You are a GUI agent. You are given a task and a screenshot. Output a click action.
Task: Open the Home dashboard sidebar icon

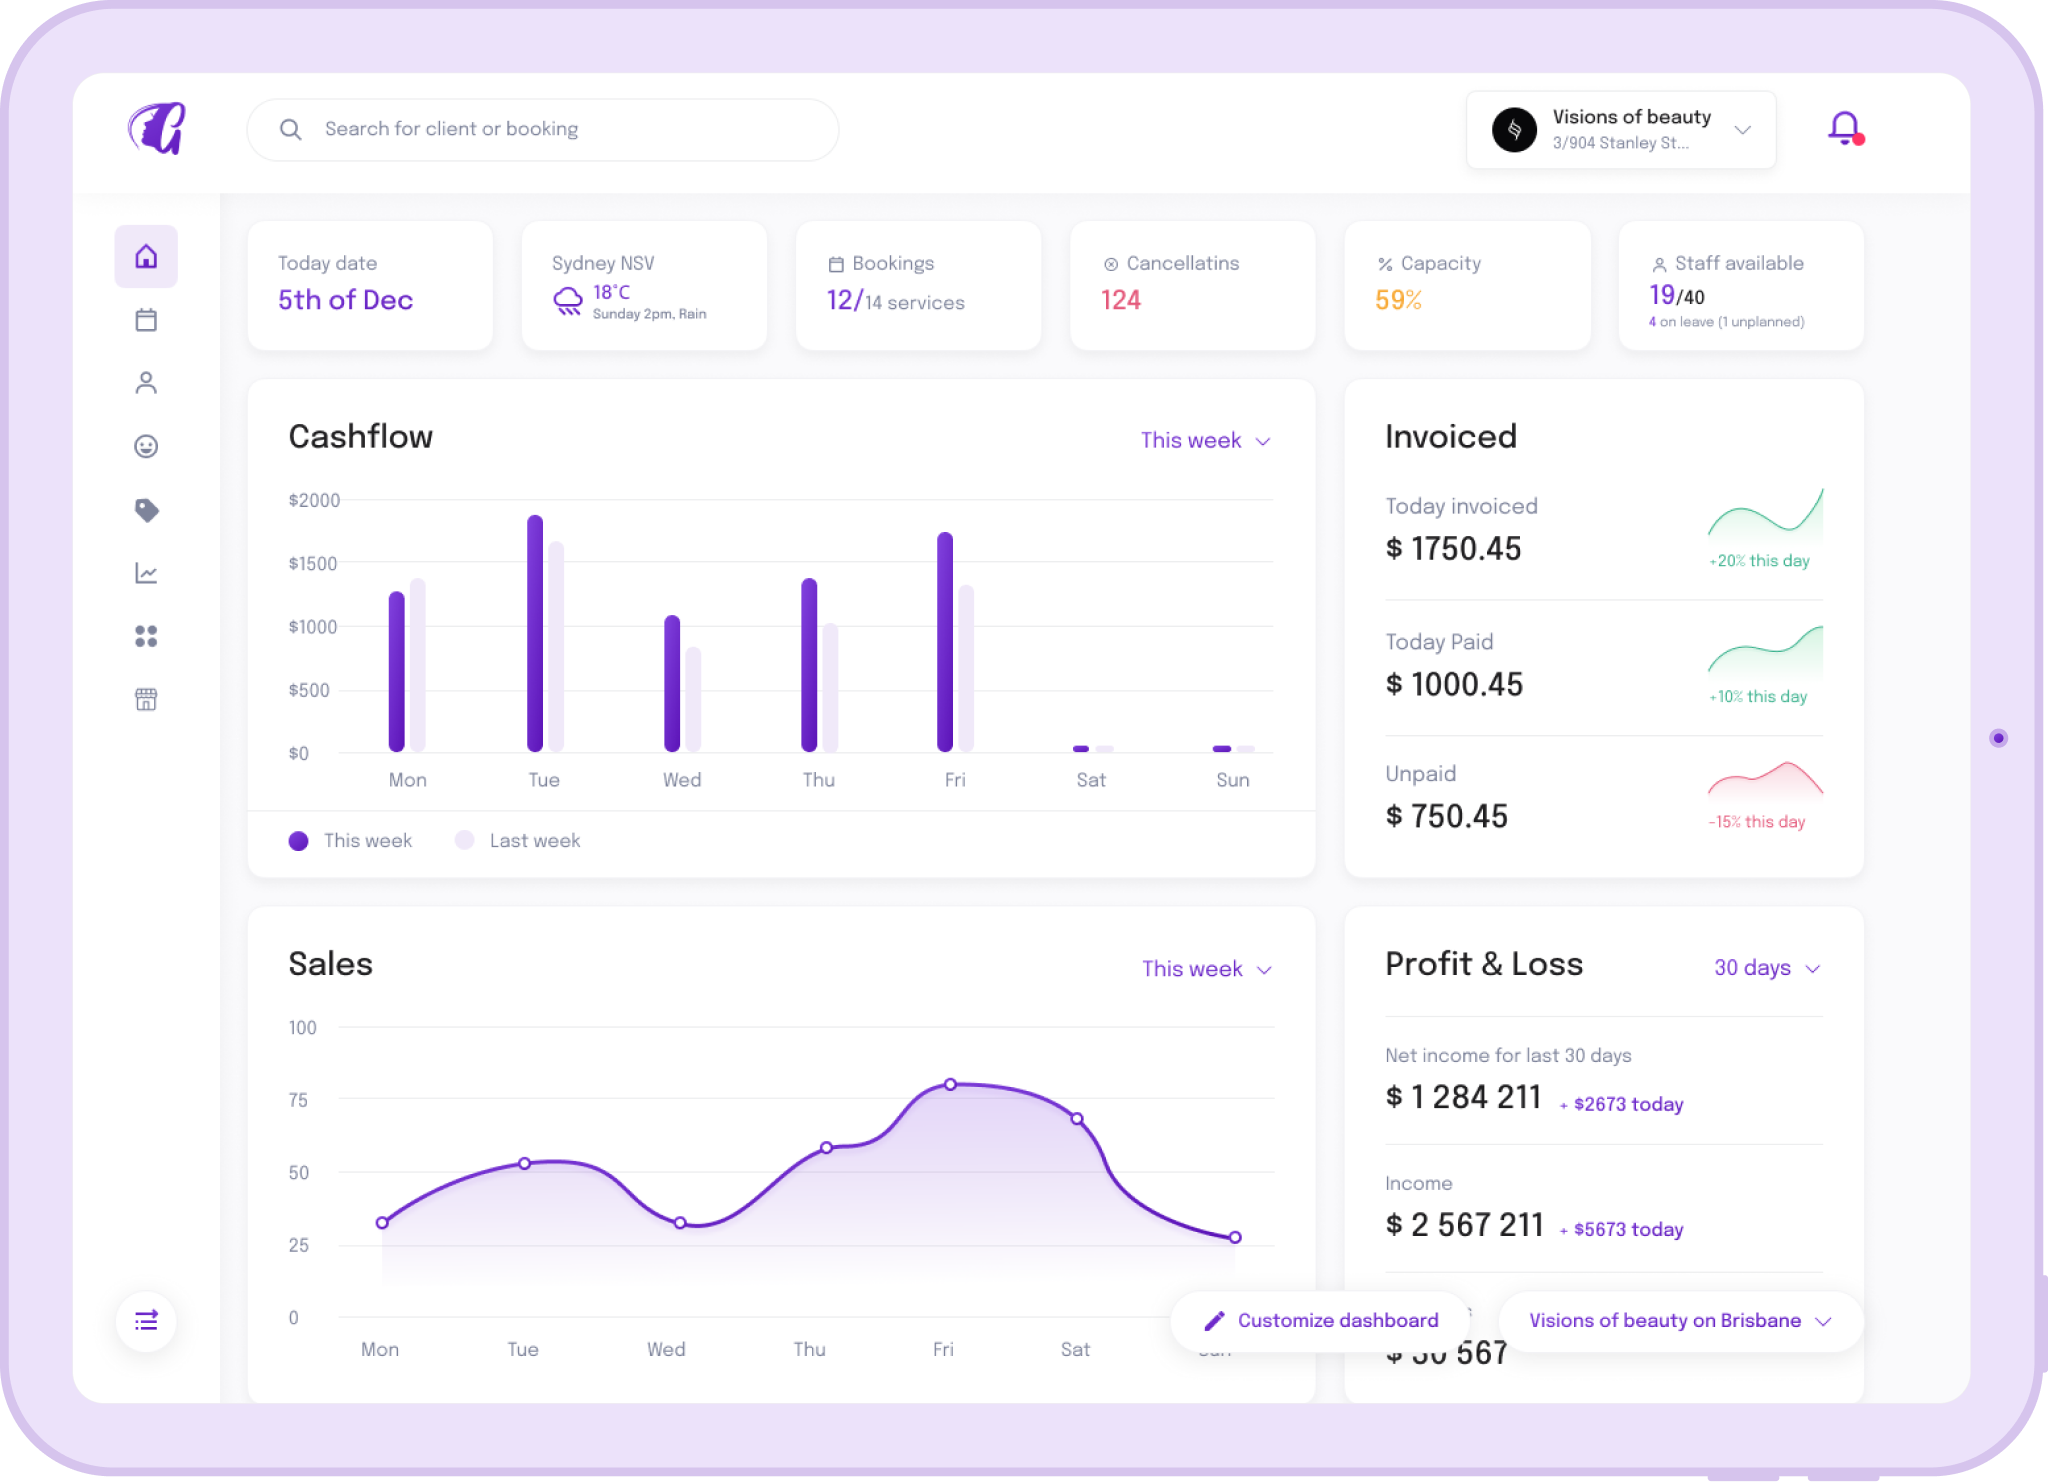(x=146, y=257)
